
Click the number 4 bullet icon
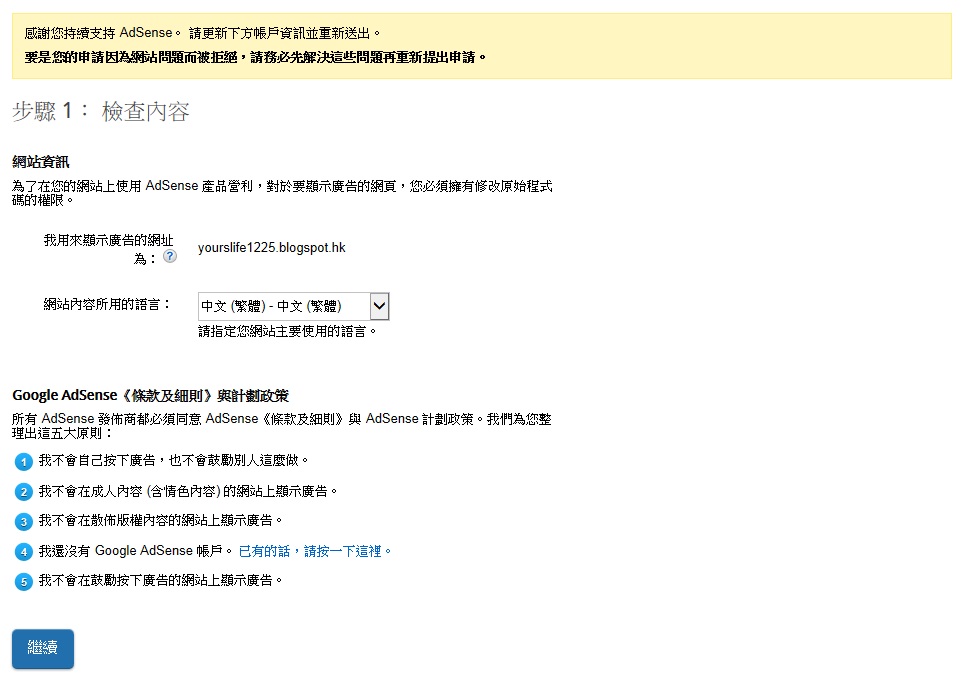coord(23,552)
